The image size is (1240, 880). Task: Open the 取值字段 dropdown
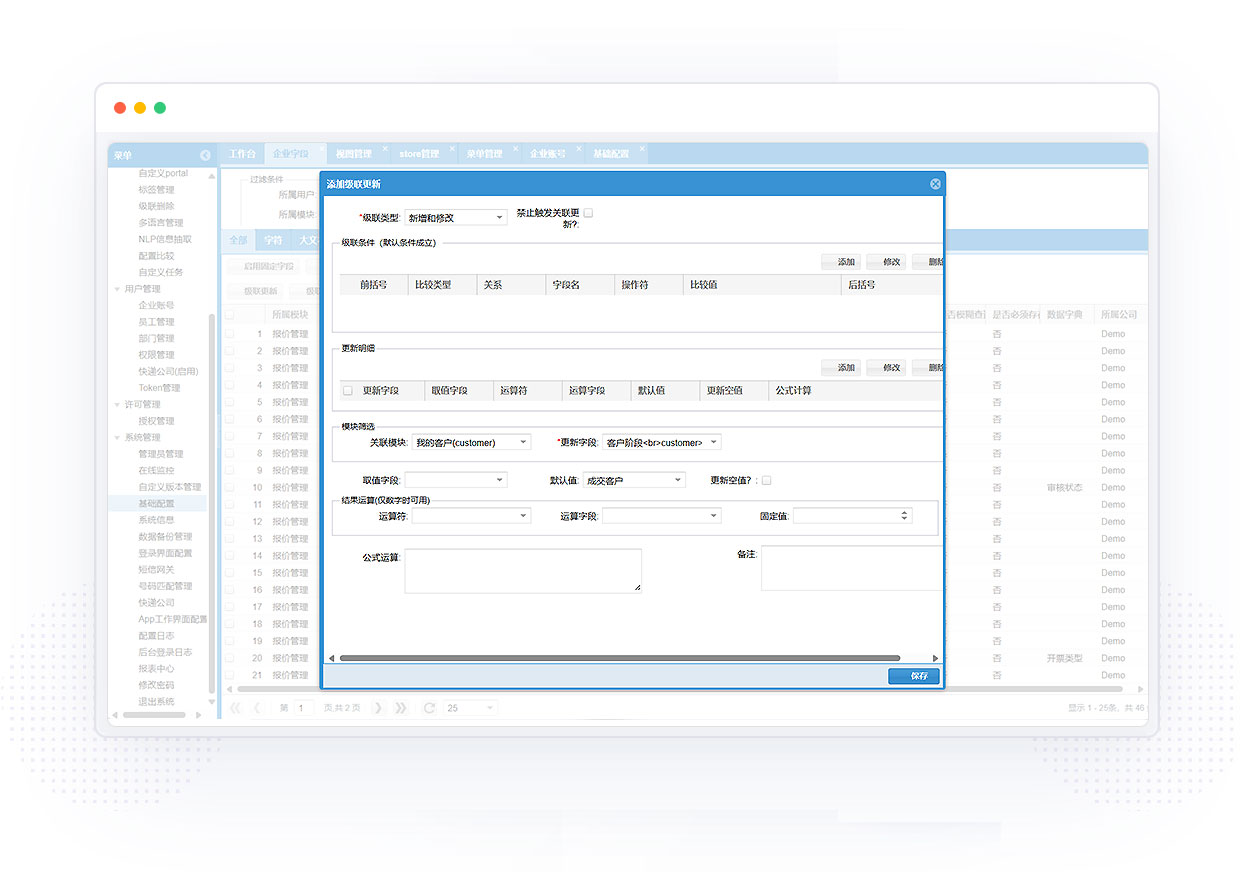click(x=500, y=480)
